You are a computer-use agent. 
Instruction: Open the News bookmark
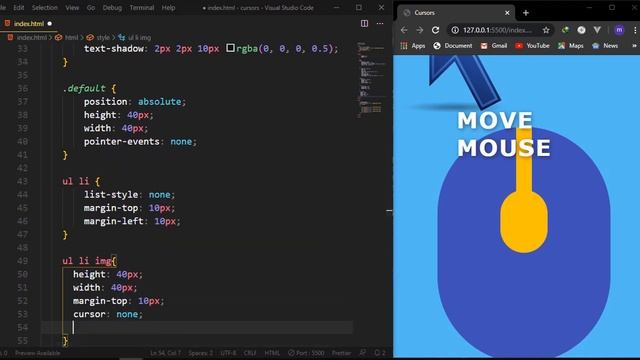[x=605, y=46]
